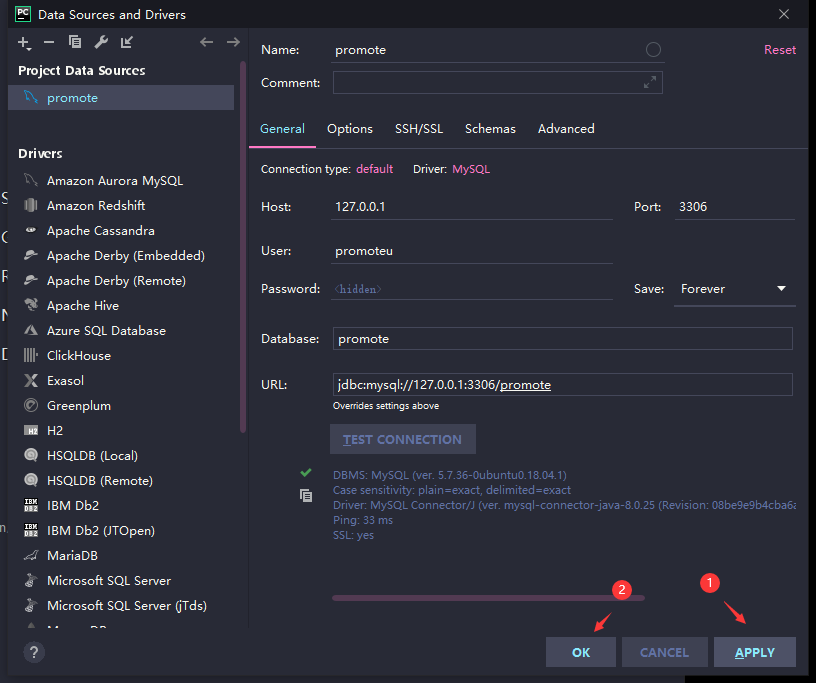This screenshot has width=816, height=683.
Task: Open the SSH/SSL tab
Action: coord(419,129)
